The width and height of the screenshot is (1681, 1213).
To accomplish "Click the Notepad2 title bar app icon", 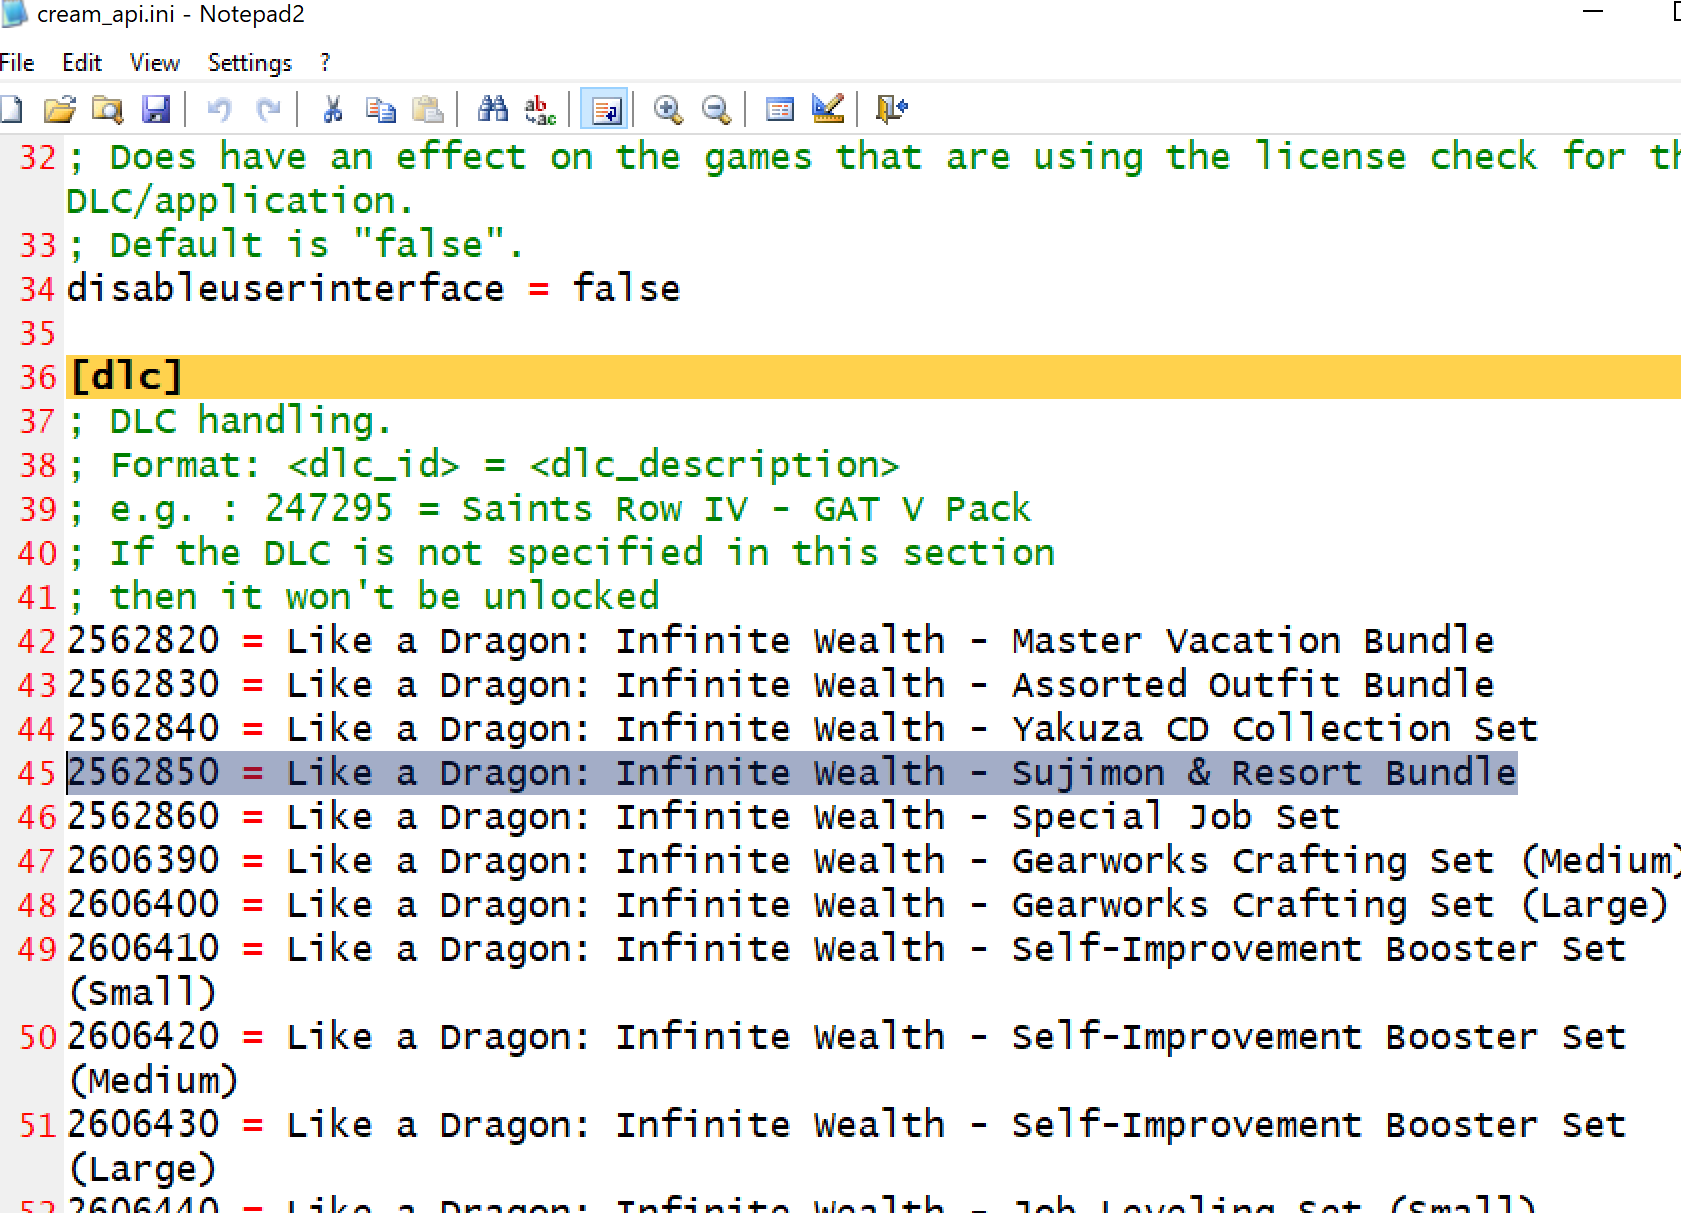I will click(x=14, y=13).
